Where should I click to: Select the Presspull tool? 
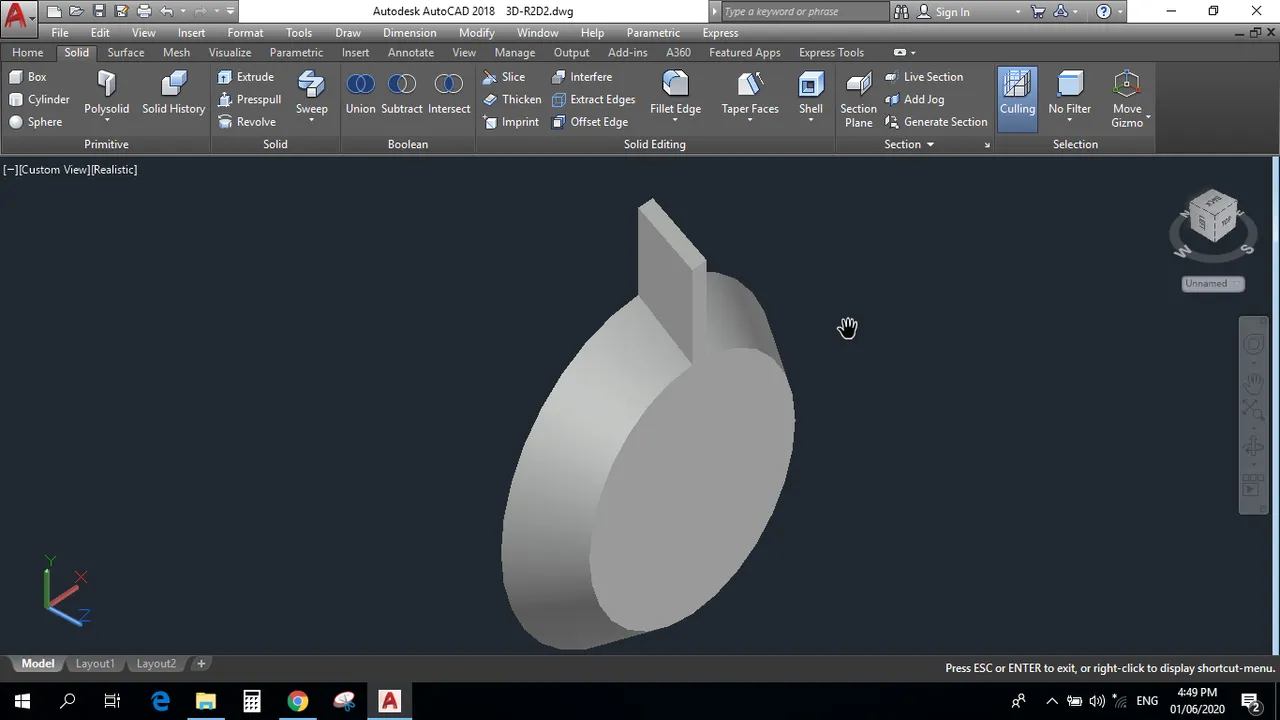[x=249, y=99]
